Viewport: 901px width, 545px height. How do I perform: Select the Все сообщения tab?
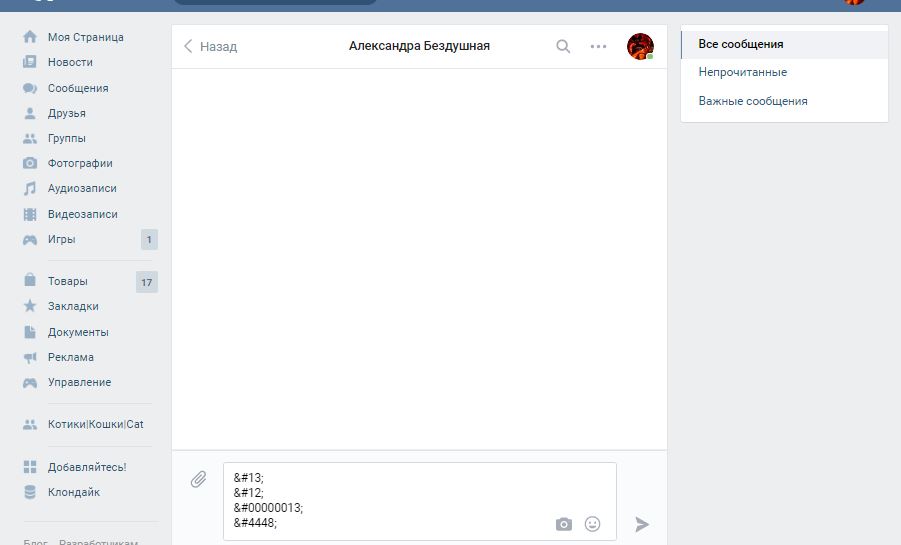(x=741, y=44)
